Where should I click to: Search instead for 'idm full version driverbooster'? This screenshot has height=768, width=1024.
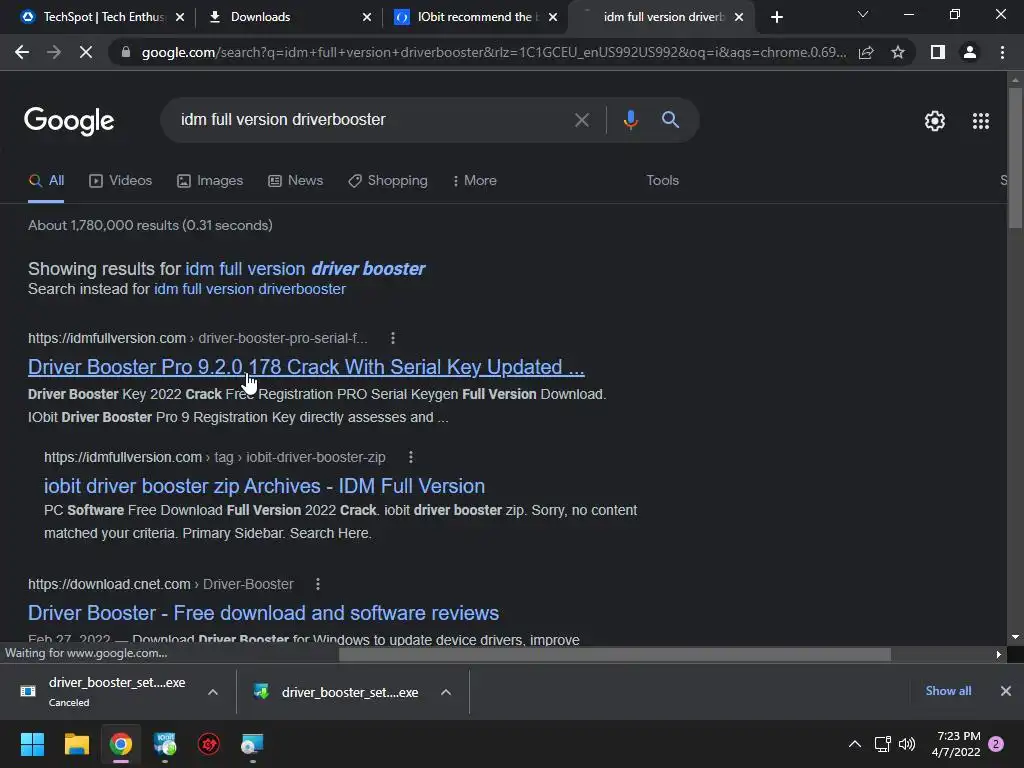pos(249,289)
